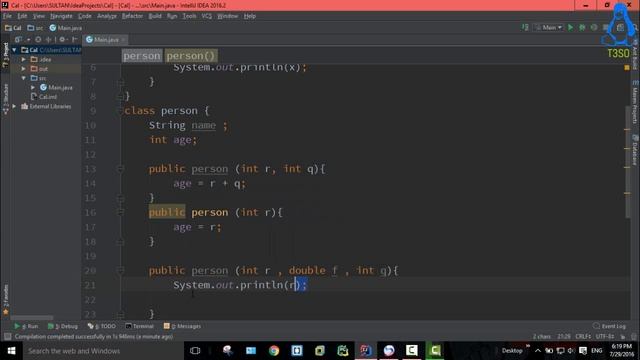Click the line:column position indicator 21:29
The image size is (640, 360).
(564, 337)
